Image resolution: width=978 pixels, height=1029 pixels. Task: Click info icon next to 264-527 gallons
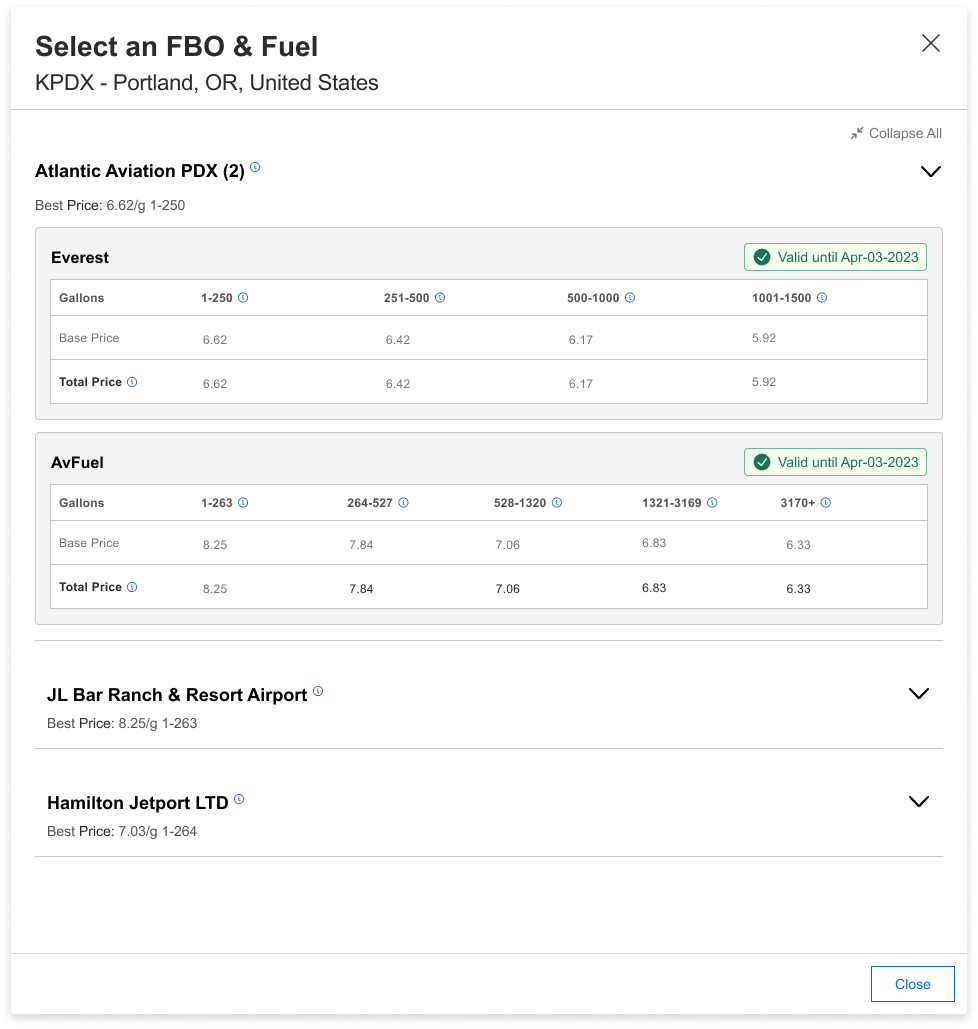pyautogui.click(x=404, y=503)
